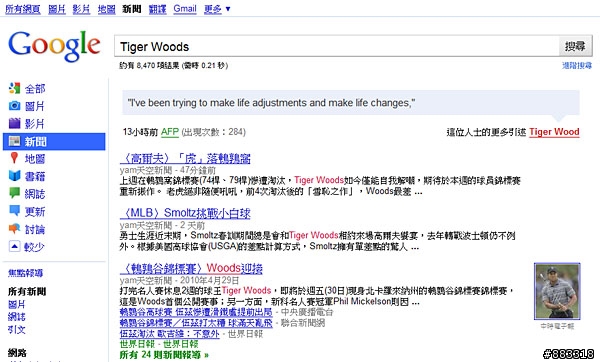
Task: Select the 書籍 text label in sidebar
Action: click(35, 176)
